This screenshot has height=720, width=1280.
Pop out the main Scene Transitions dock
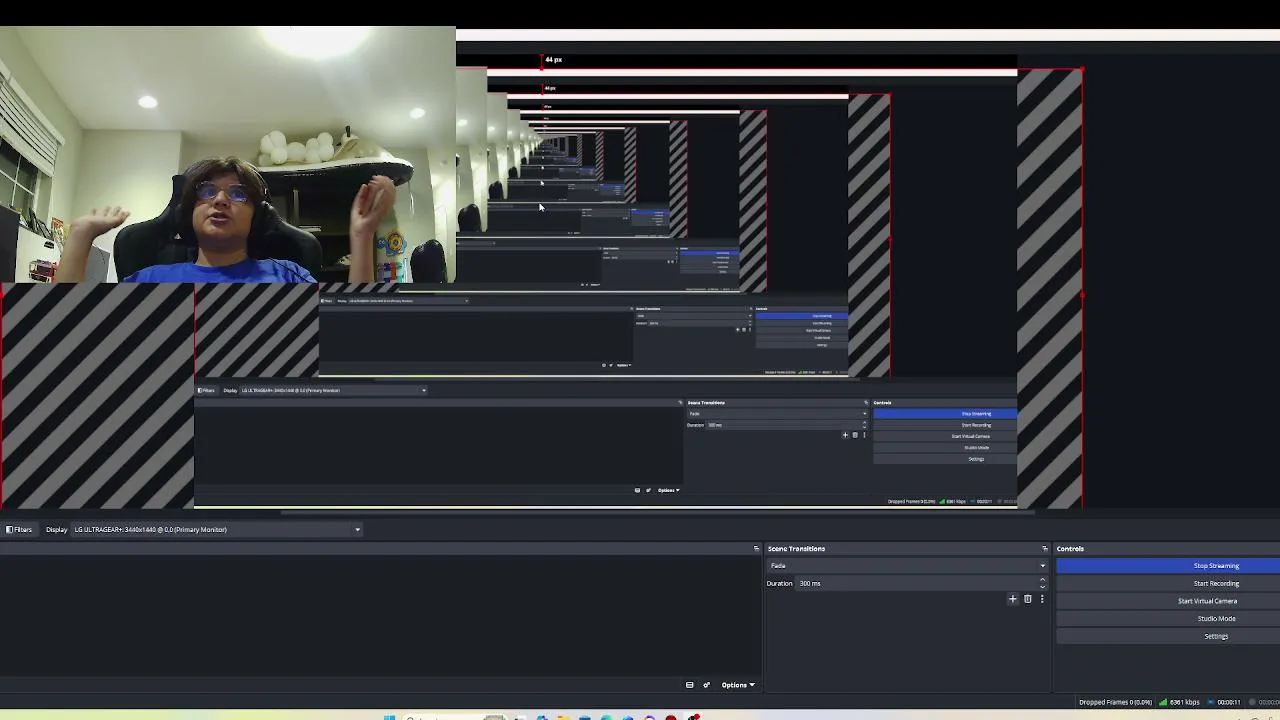[1045, 548]
